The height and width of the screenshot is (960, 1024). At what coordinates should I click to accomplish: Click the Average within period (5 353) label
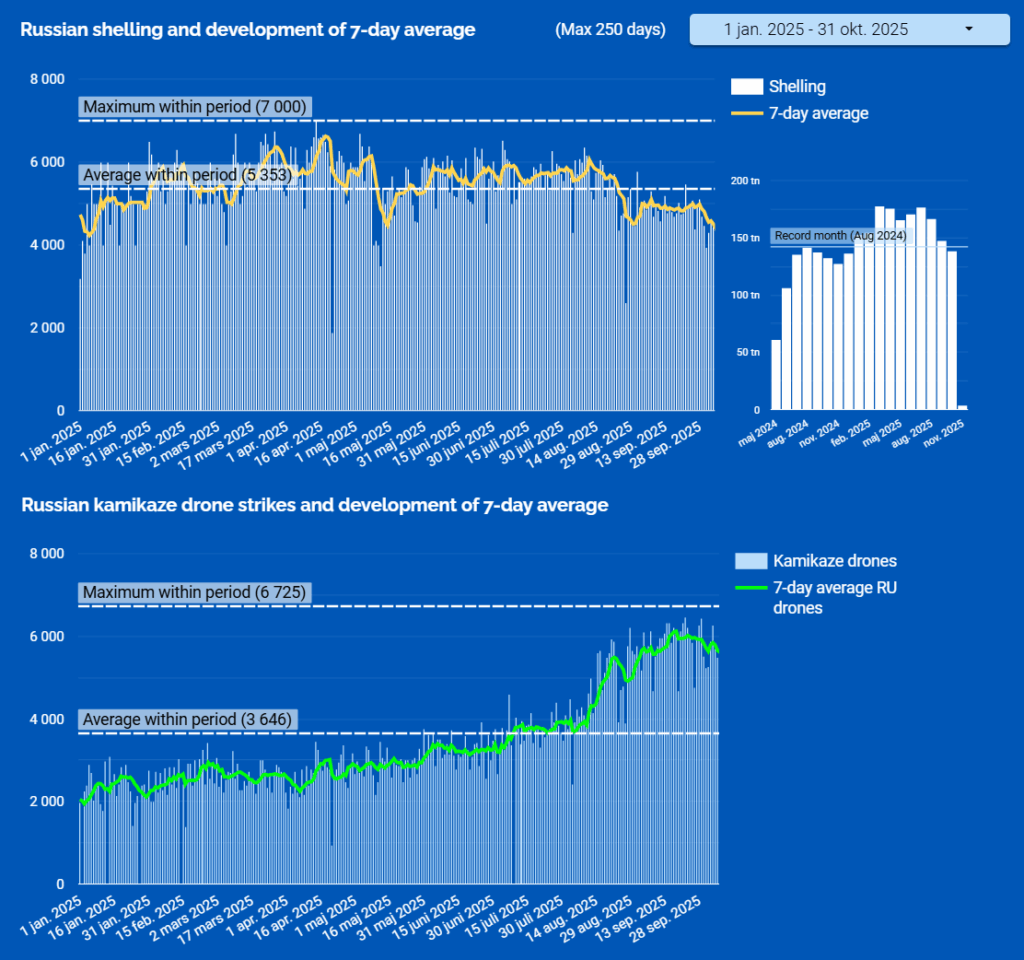point(187,175)
